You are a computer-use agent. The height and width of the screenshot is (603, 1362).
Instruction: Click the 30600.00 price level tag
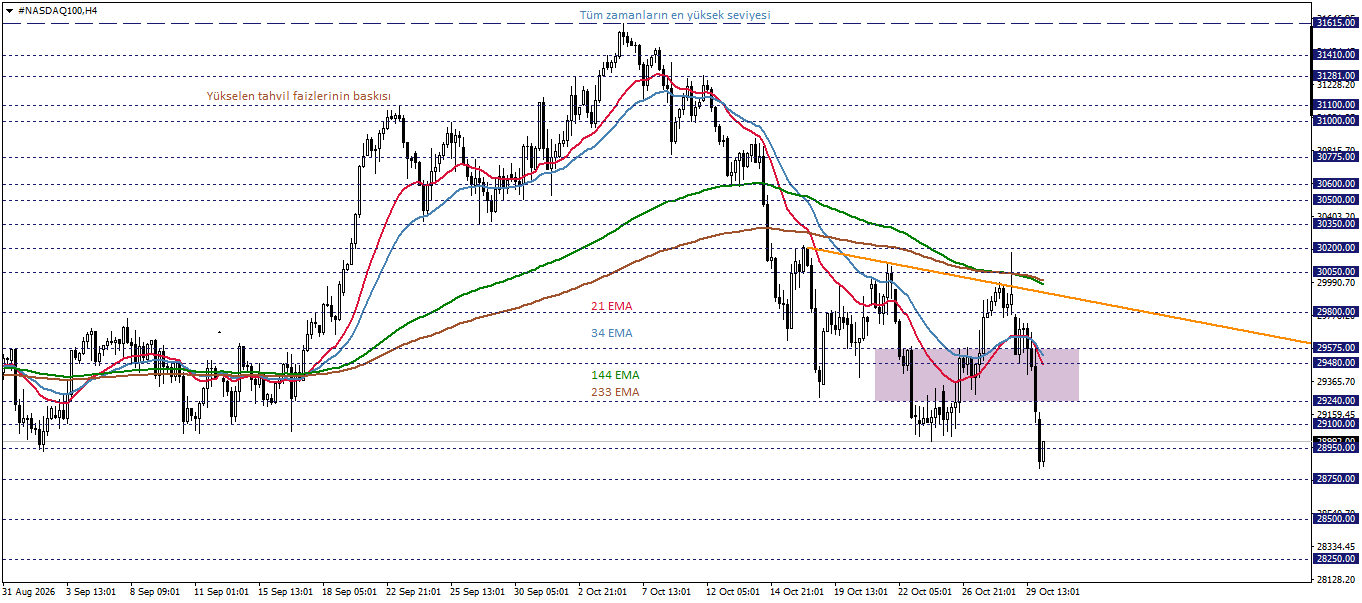pyautogui.click(x=1336, y=183)
